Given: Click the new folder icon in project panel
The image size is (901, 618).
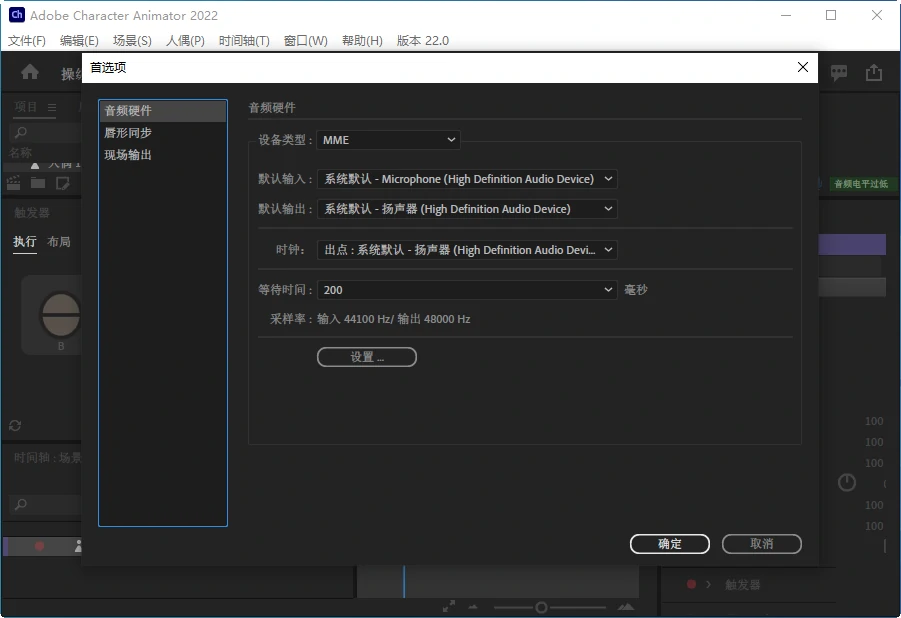Looking at the screenshot, I should 38,183.
